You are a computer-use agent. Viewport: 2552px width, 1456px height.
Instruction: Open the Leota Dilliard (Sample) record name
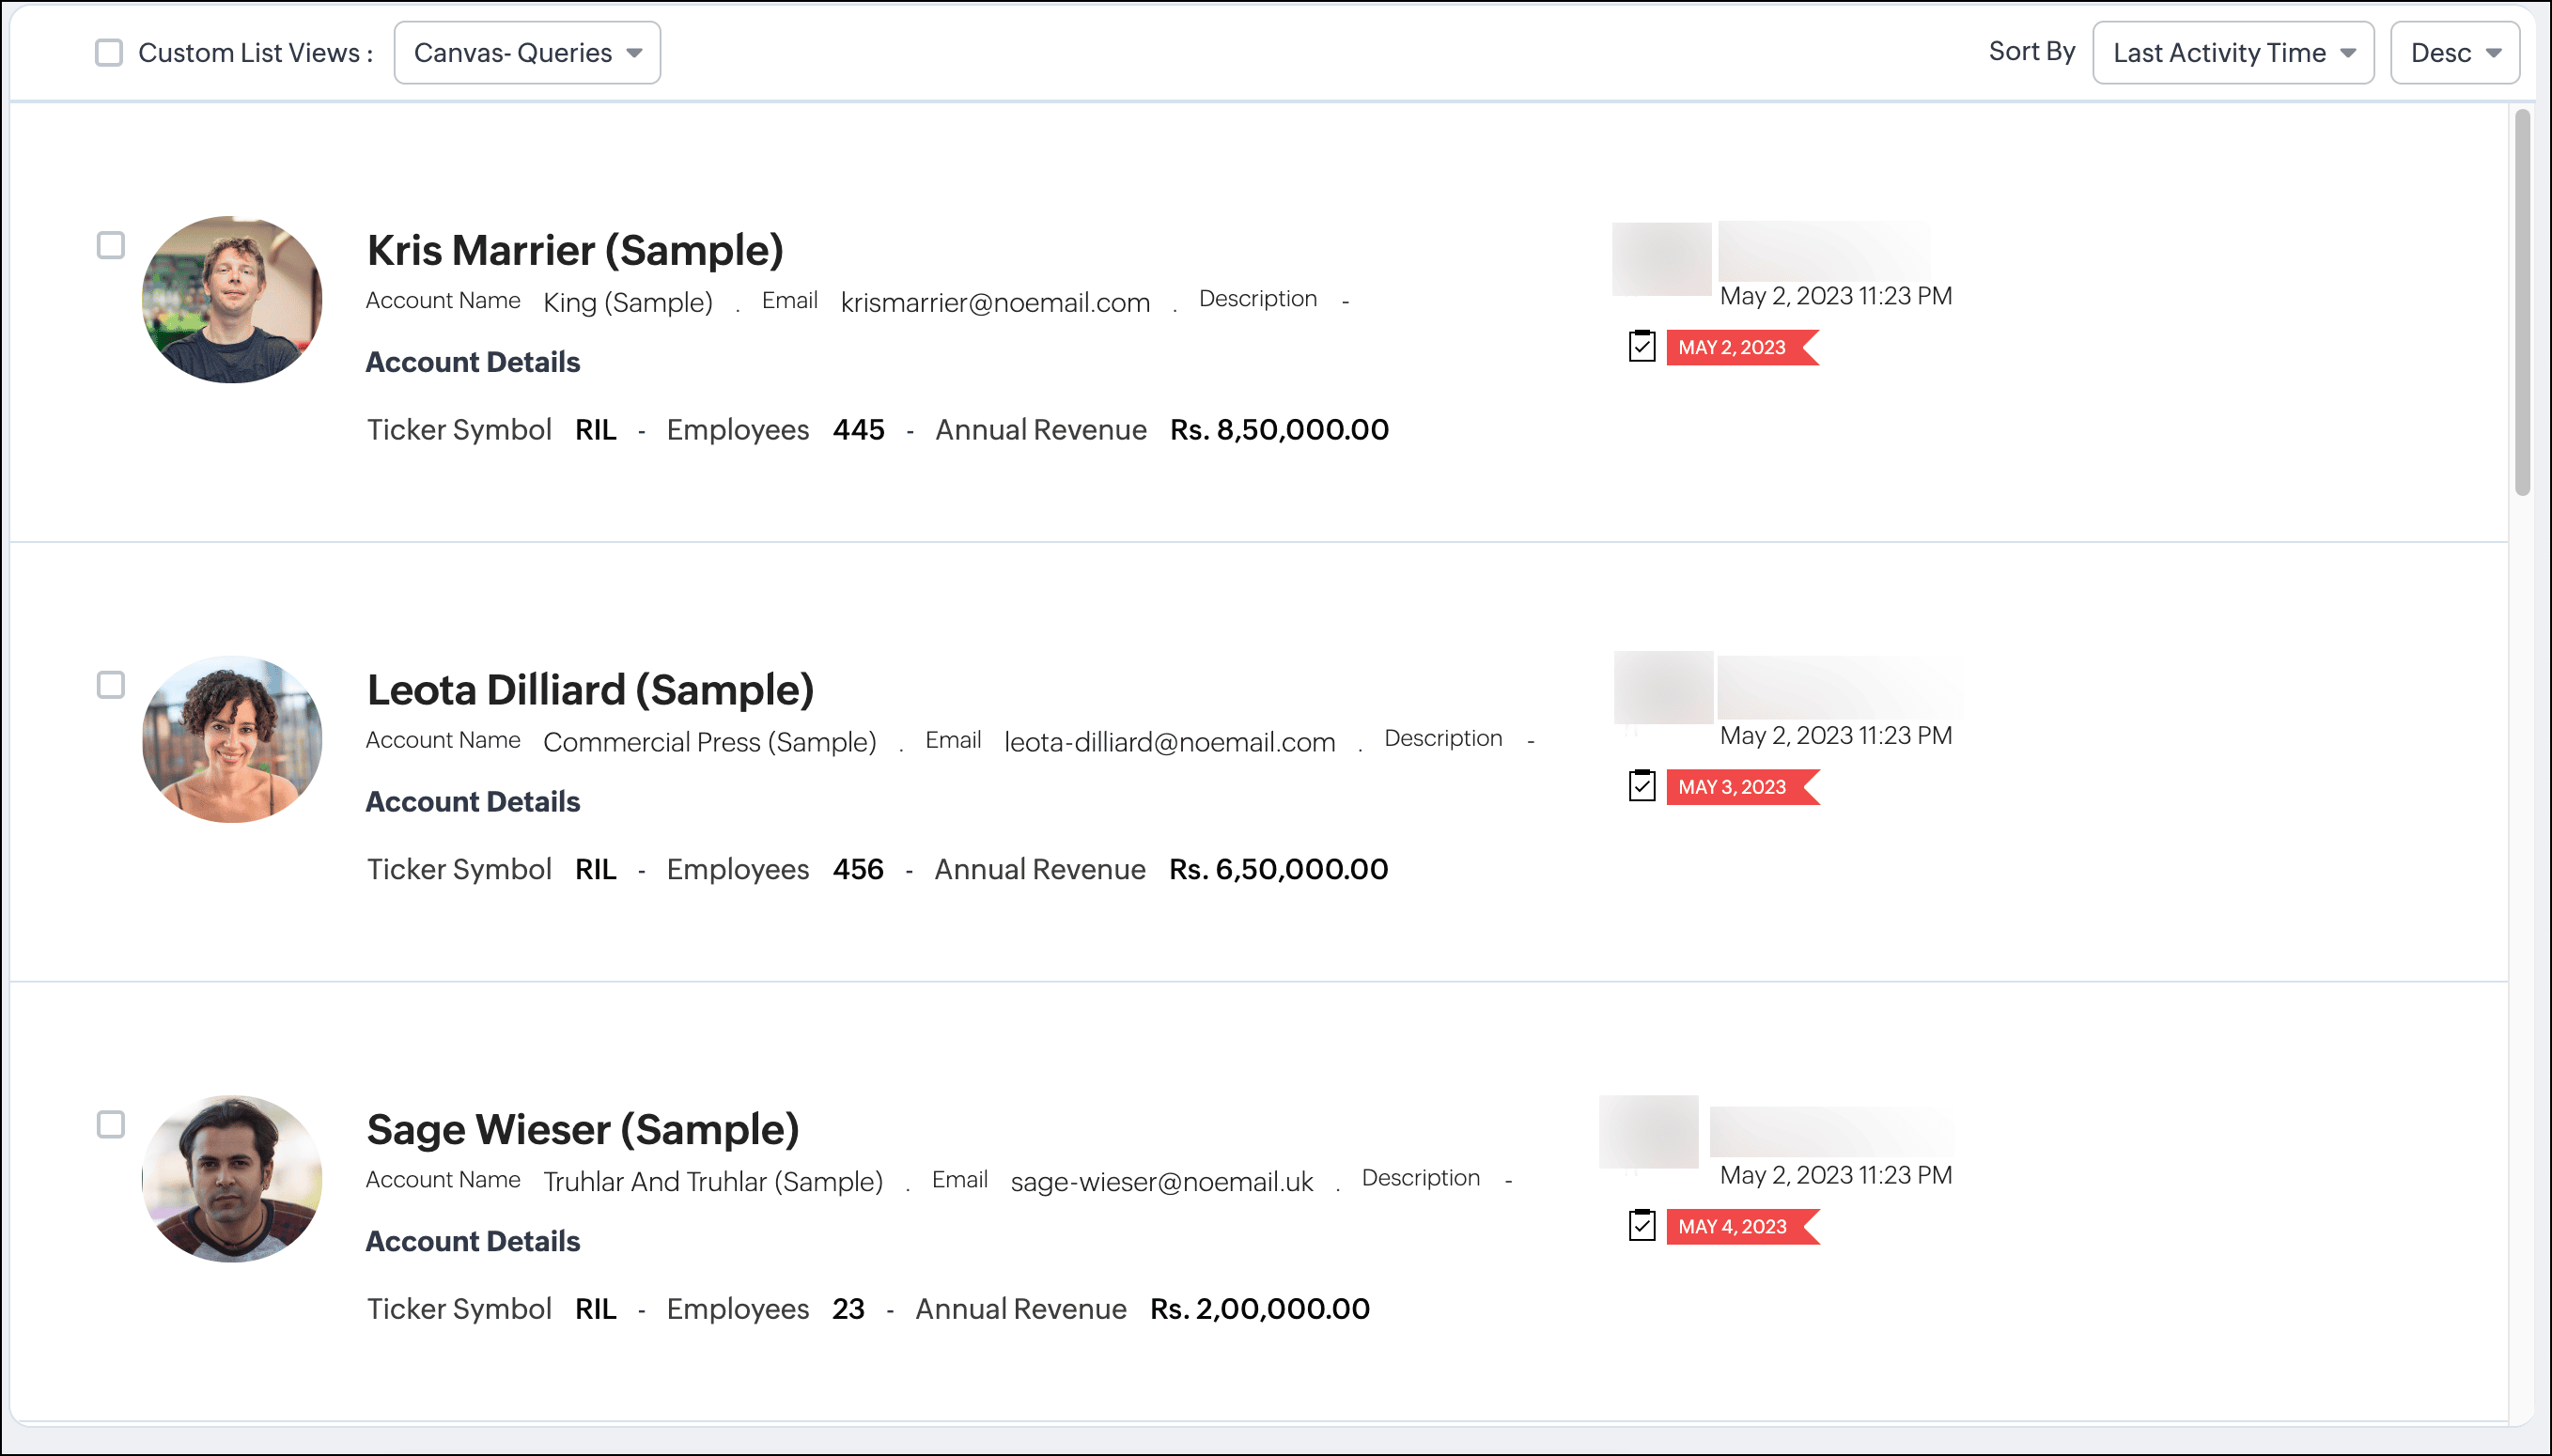tap(590, 690)
